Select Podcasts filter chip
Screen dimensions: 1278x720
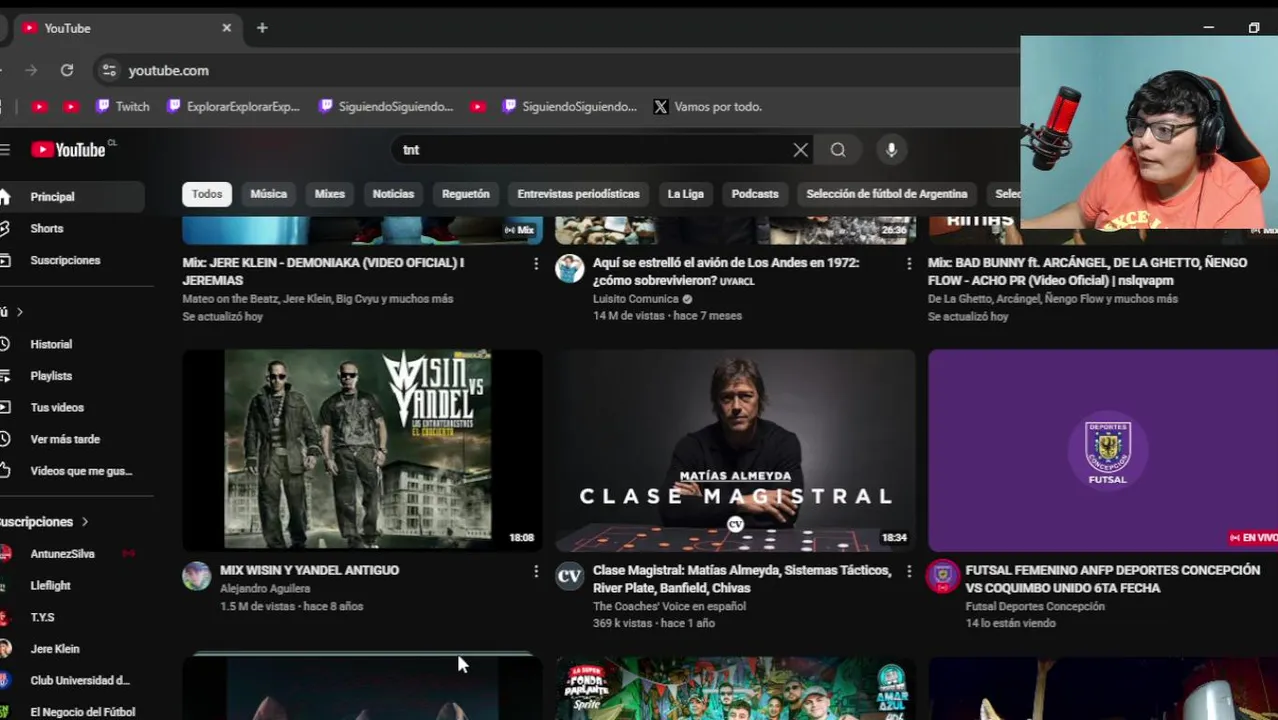[755, 194]
